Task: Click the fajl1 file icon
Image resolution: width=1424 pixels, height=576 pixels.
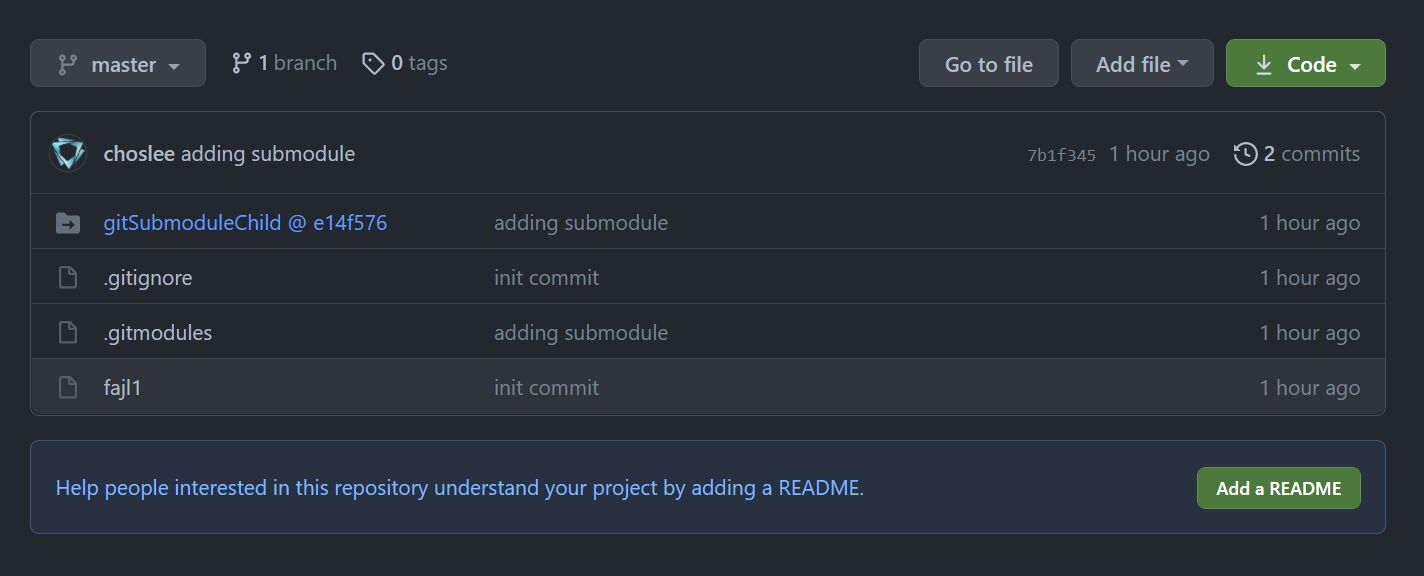Action: tap(68, 388)
